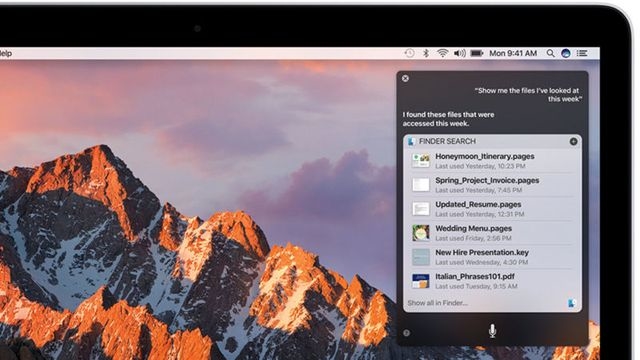Screen dimensions: 640x360
Task: Click Show all in Finder link
Action: [x=438, y=303]
